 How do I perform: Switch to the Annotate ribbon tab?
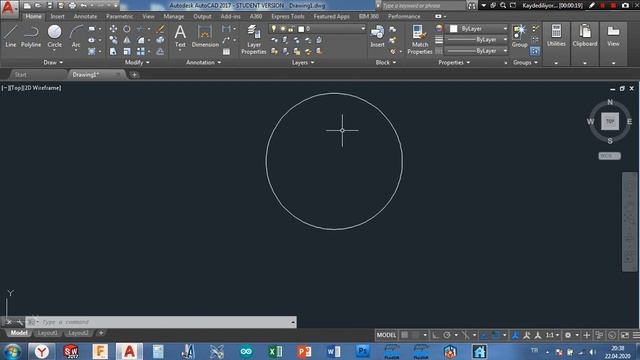pyautogui.click(x=85, y=17)
